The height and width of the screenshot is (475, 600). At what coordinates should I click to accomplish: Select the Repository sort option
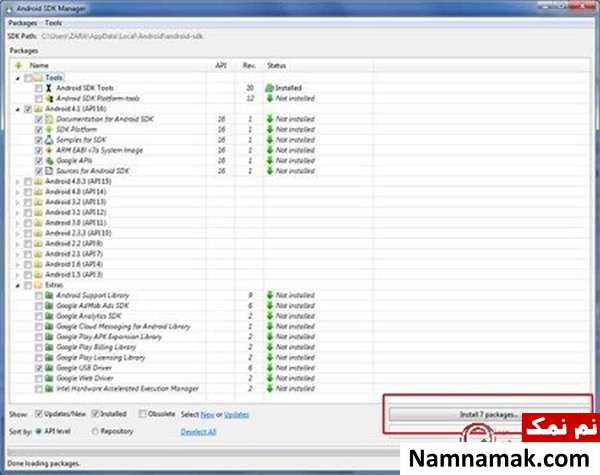pos(95,431)
